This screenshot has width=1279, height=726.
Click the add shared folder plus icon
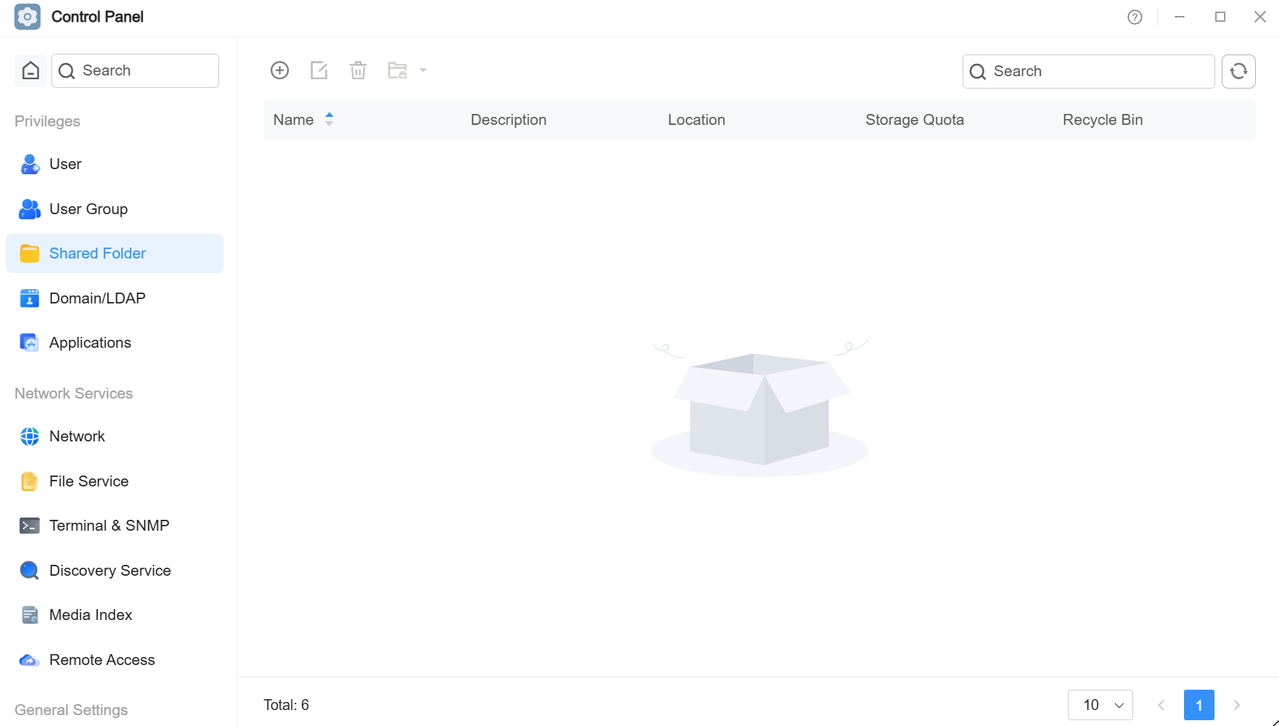280,70
